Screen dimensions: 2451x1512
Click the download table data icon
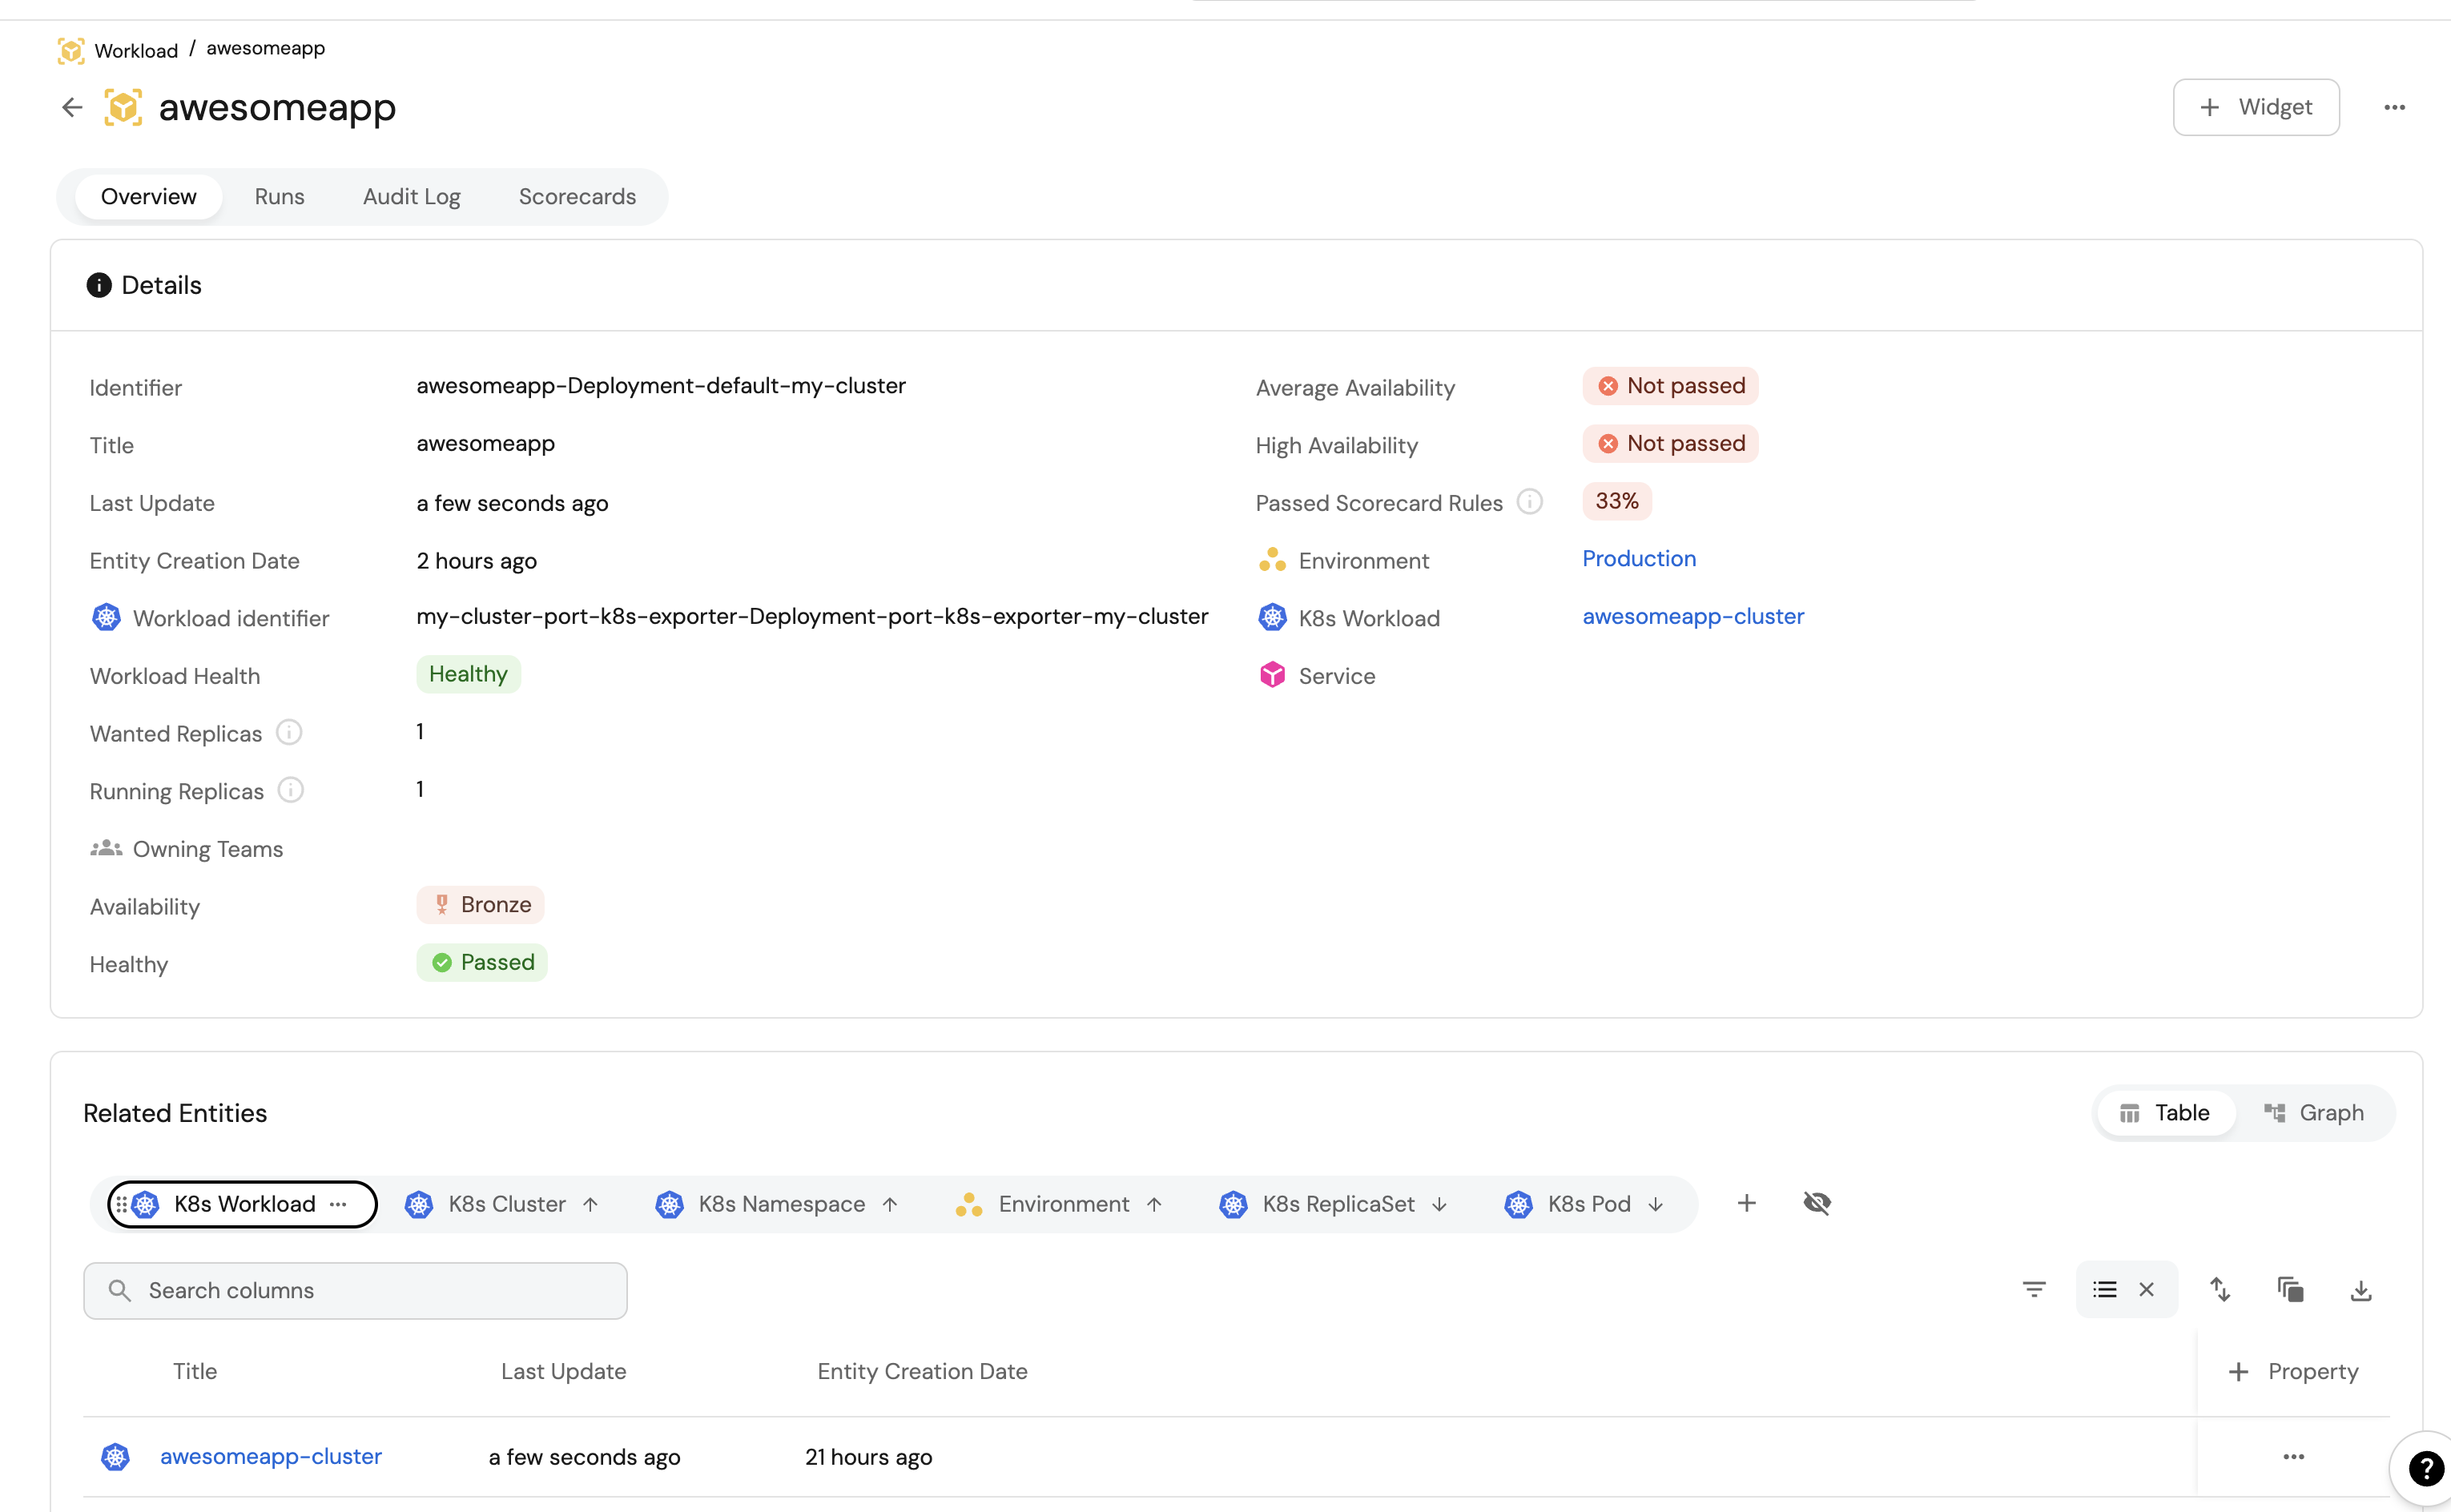point(2360,1289)
